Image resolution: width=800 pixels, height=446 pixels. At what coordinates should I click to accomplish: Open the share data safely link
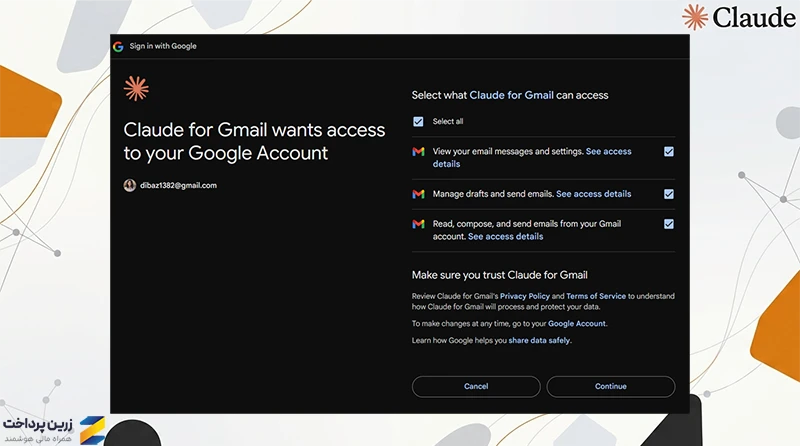click(539, 340)
